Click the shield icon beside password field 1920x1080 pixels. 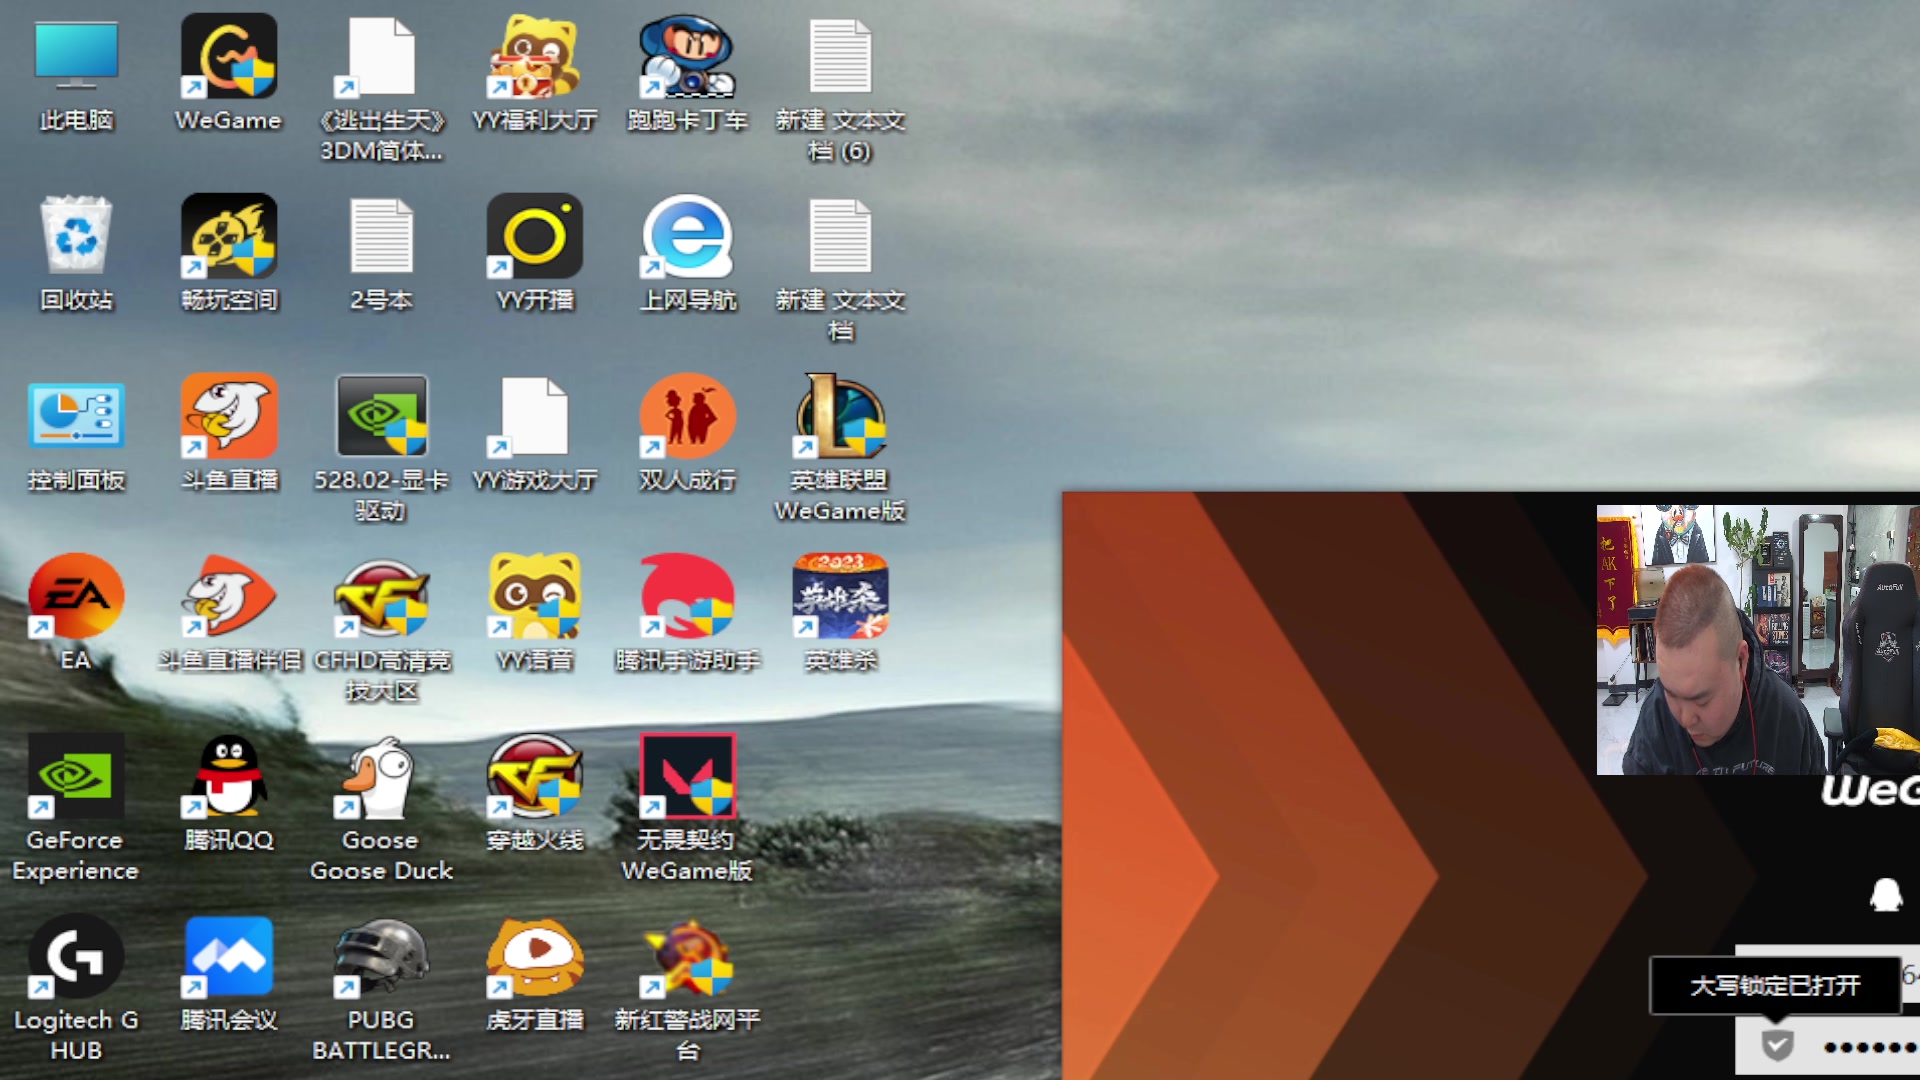tap(1777, 1046)
